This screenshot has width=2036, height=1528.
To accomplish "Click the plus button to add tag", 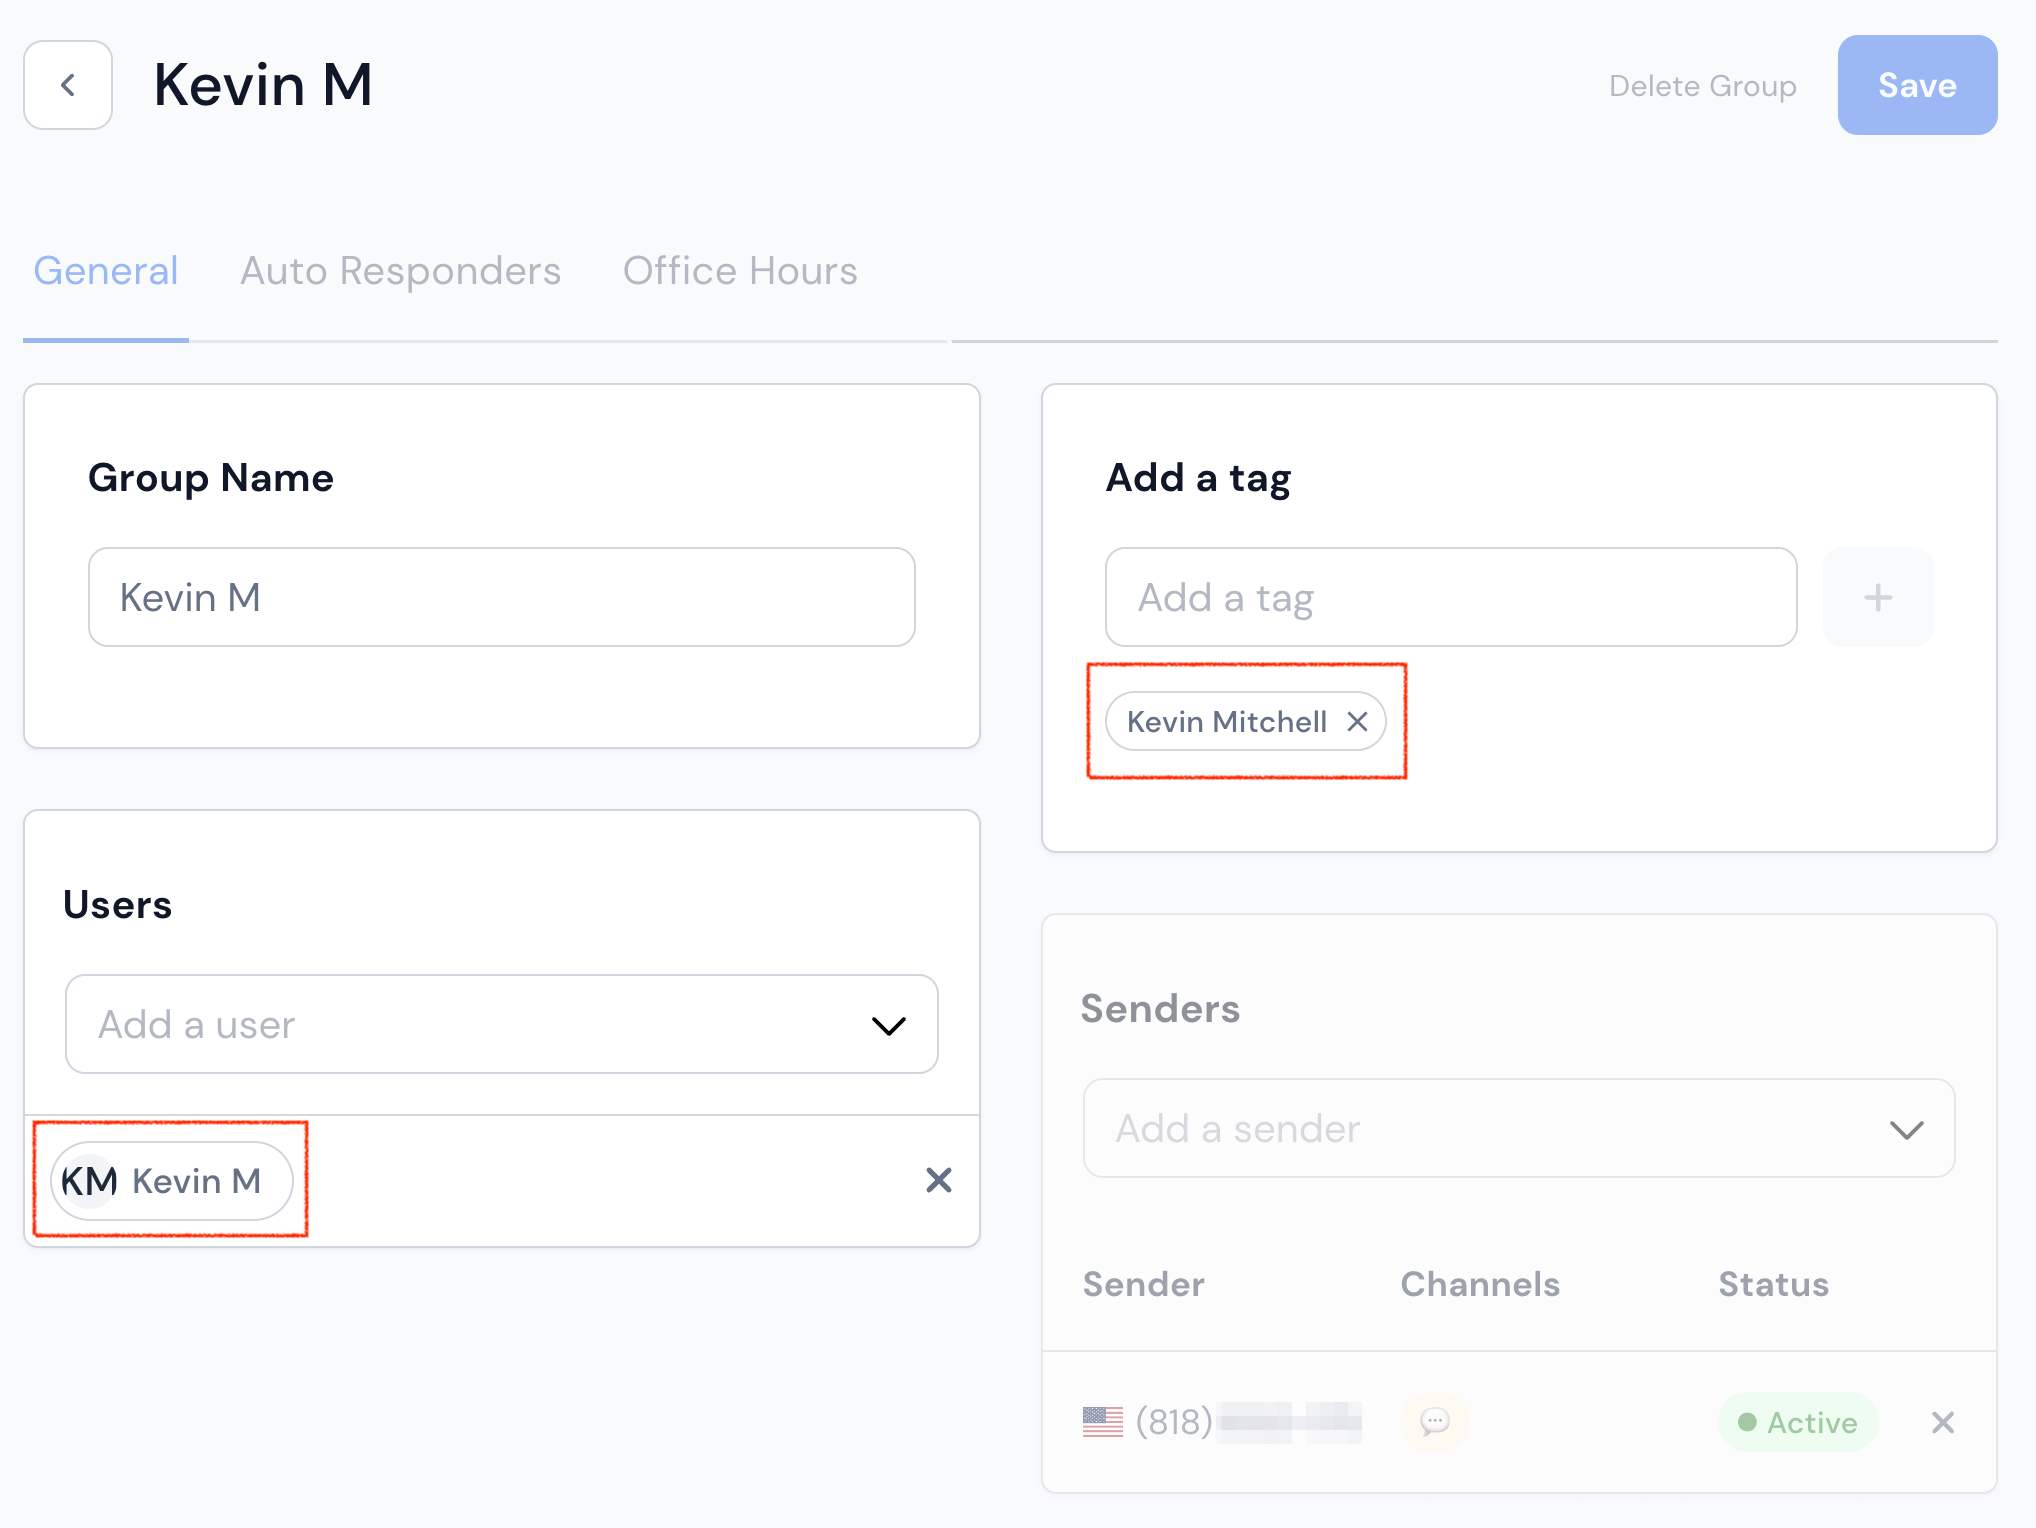I will coord(1878,597).
